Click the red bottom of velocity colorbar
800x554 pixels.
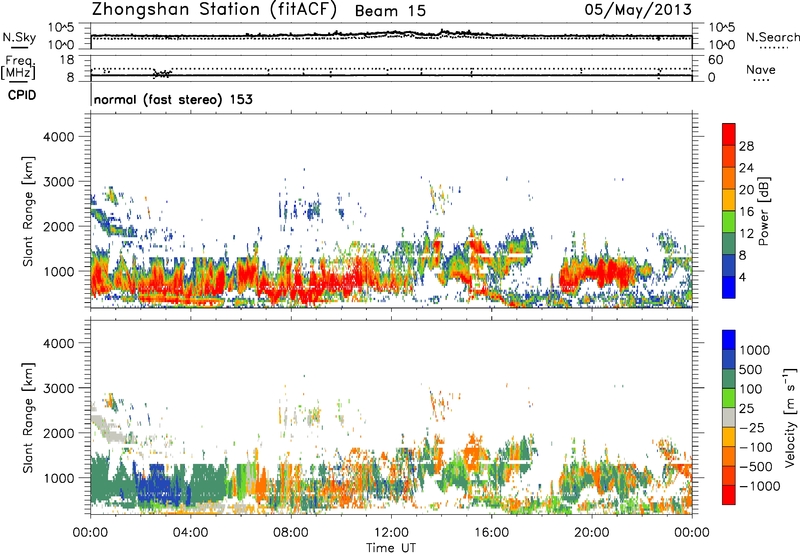[x=729, y=495]
